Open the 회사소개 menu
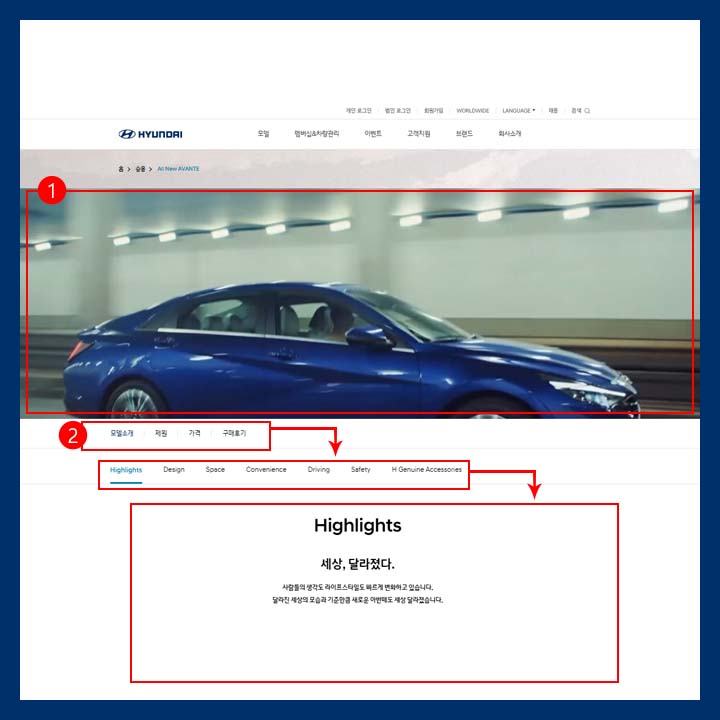 point(510,134)
